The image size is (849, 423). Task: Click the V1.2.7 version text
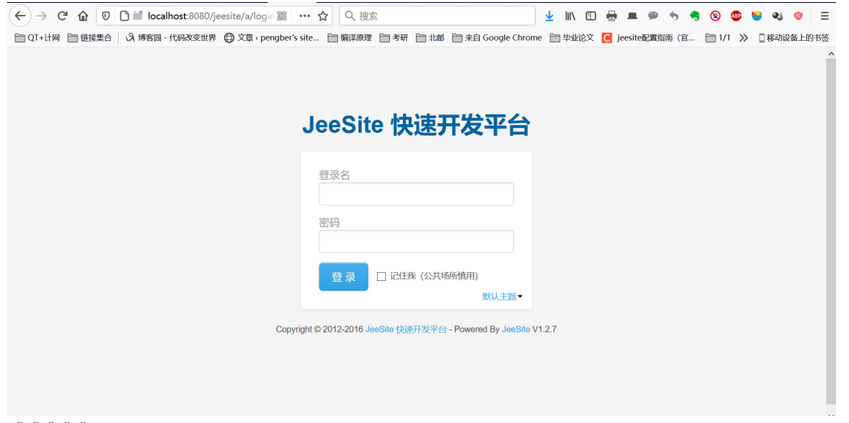pyautogui.click(x=545, y=329)
